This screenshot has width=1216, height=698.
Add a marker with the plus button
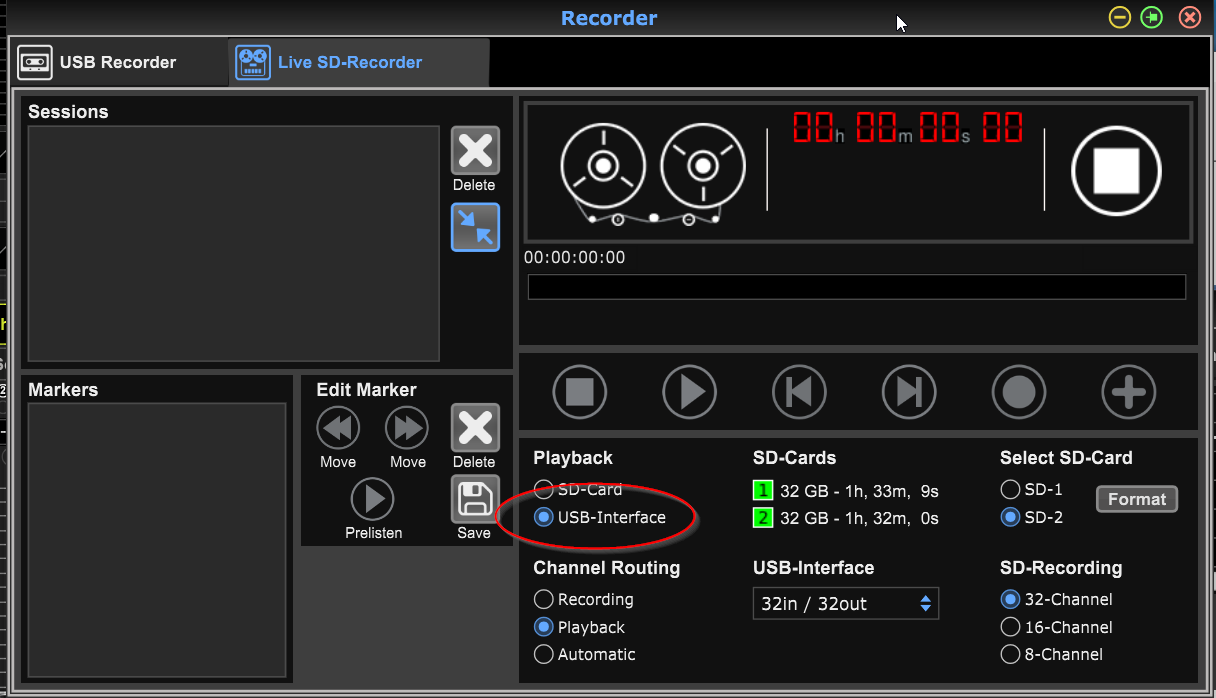pyautogui.click(x=1129, y=391)
